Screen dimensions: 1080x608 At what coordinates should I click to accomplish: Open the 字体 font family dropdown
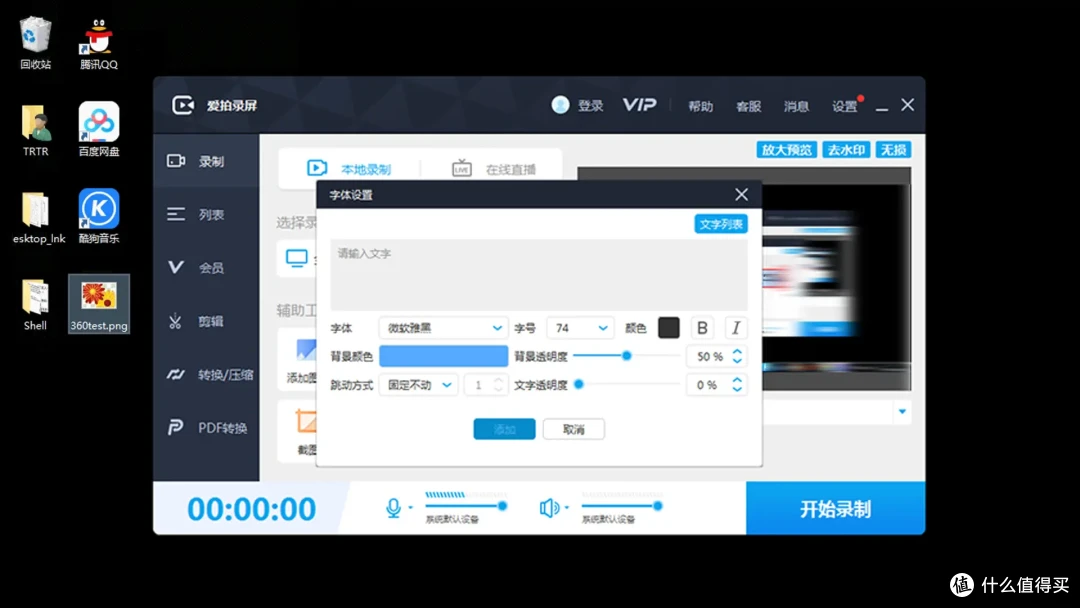[x=444, y=328]
